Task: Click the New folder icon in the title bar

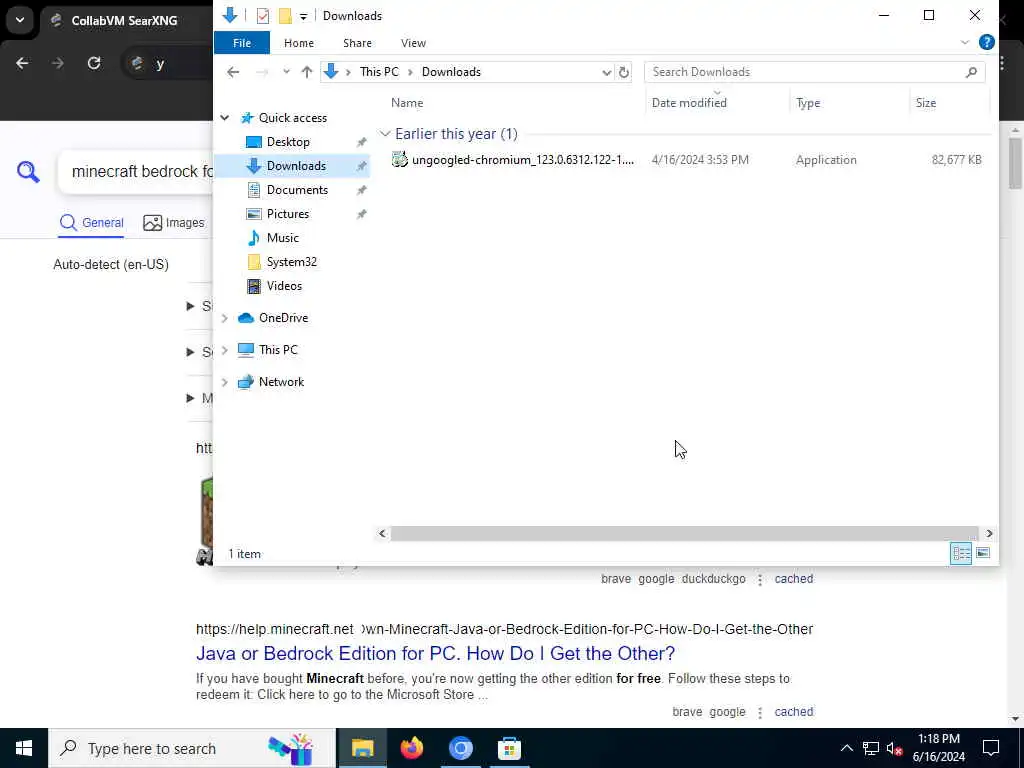Action: pyautogui.click(x=285, y=16)
